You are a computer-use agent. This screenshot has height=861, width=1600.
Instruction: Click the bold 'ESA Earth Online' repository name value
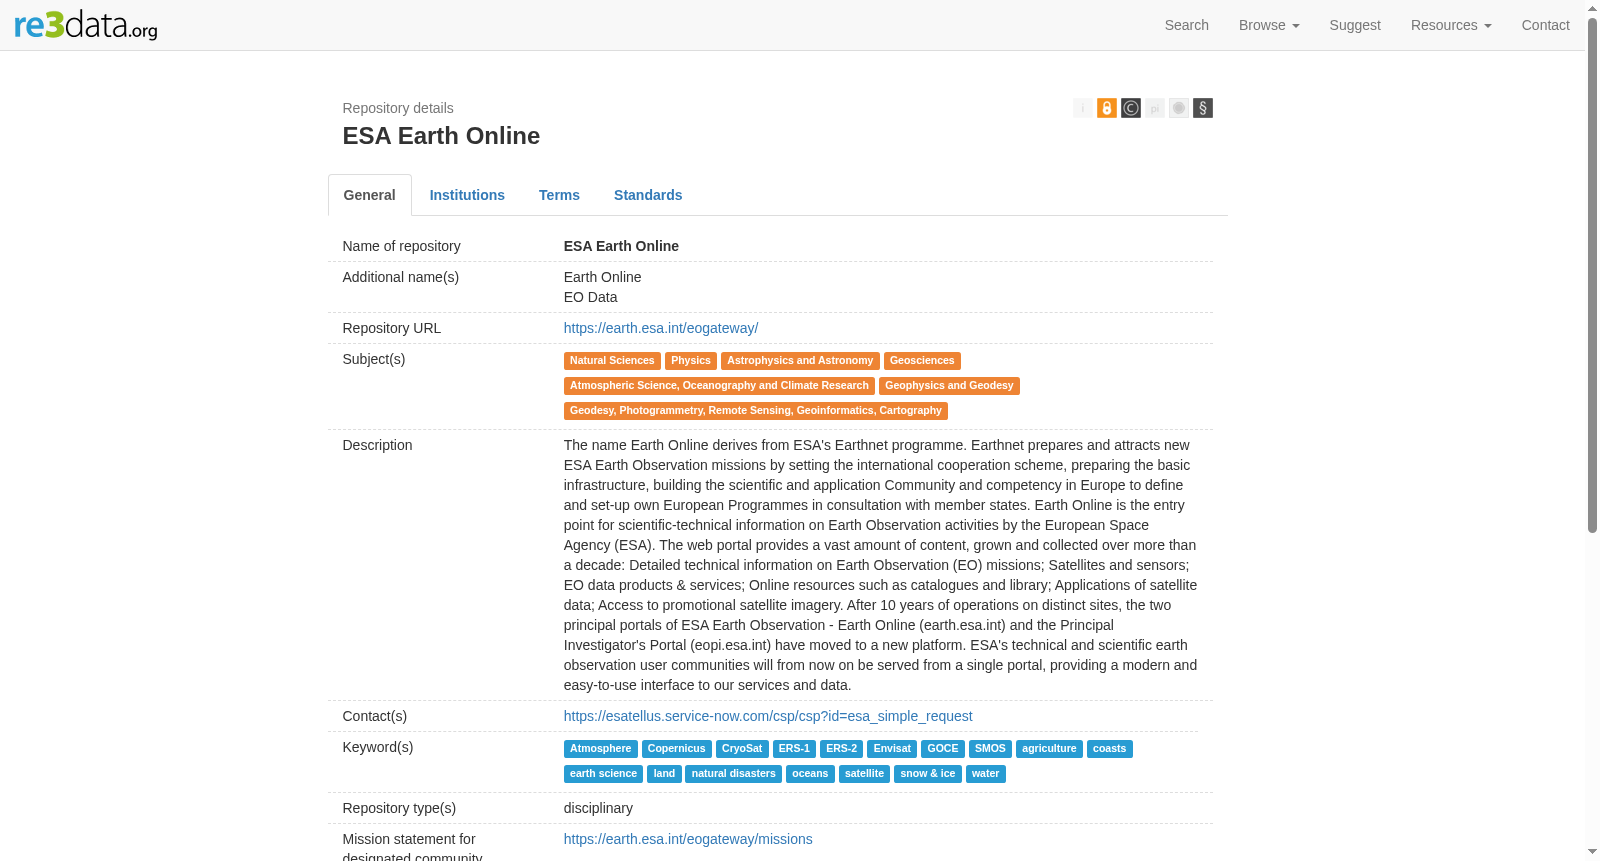coord(621,246)
